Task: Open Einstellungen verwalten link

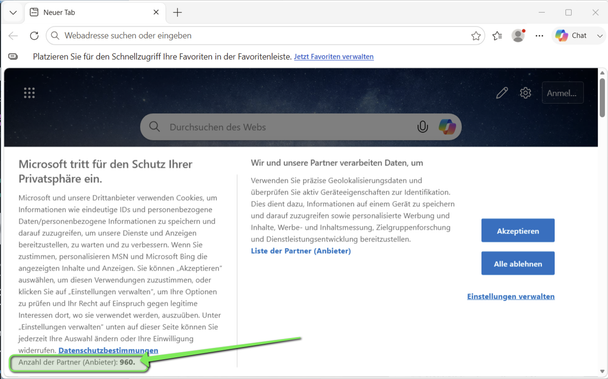Action: click(x=511, y=296)
